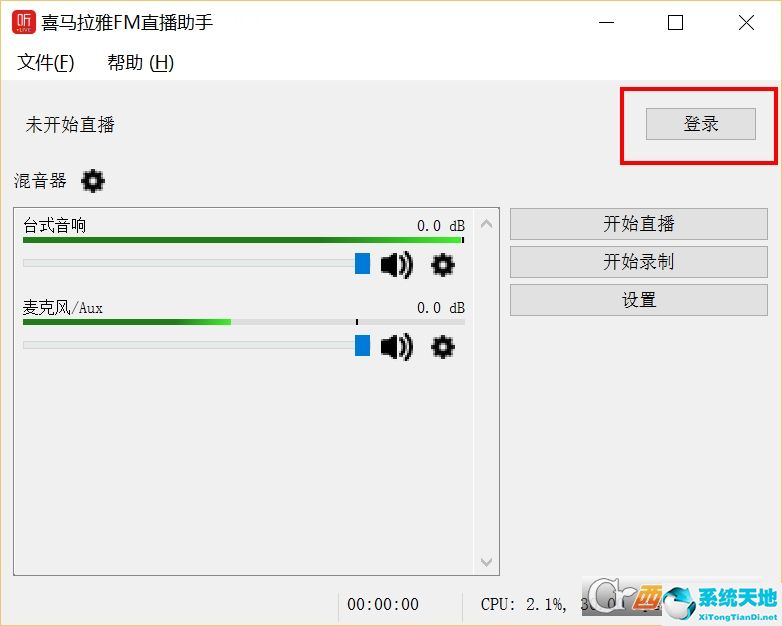Click the 麦克风/Aux source name
Image resolution: width=782 pixels, height=626 pixels.
click(x=63, y=308)
